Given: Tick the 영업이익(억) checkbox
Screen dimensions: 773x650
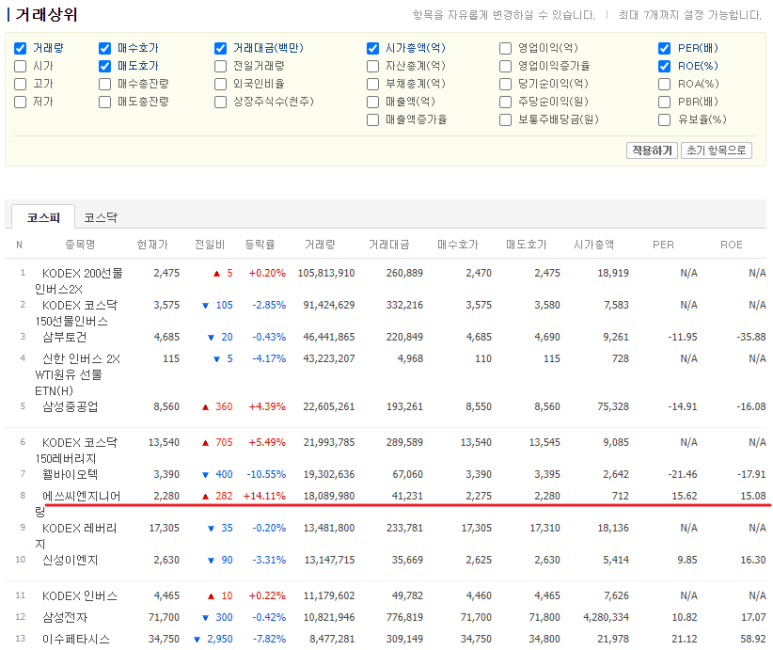Looking at the screenshot, I should (505, 48).
